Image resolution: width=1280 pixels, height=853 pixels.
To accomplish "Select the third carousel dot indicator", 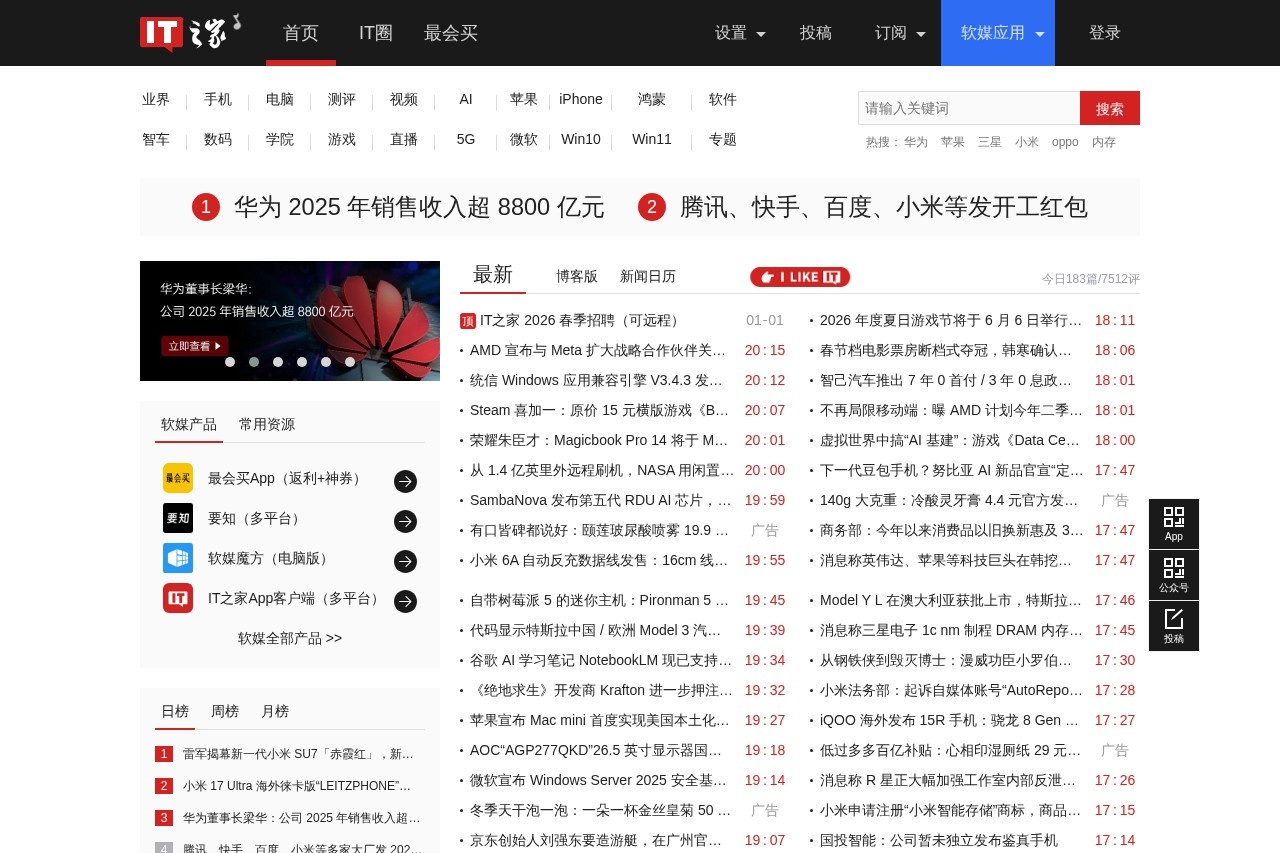I will (x=278, y=362).
